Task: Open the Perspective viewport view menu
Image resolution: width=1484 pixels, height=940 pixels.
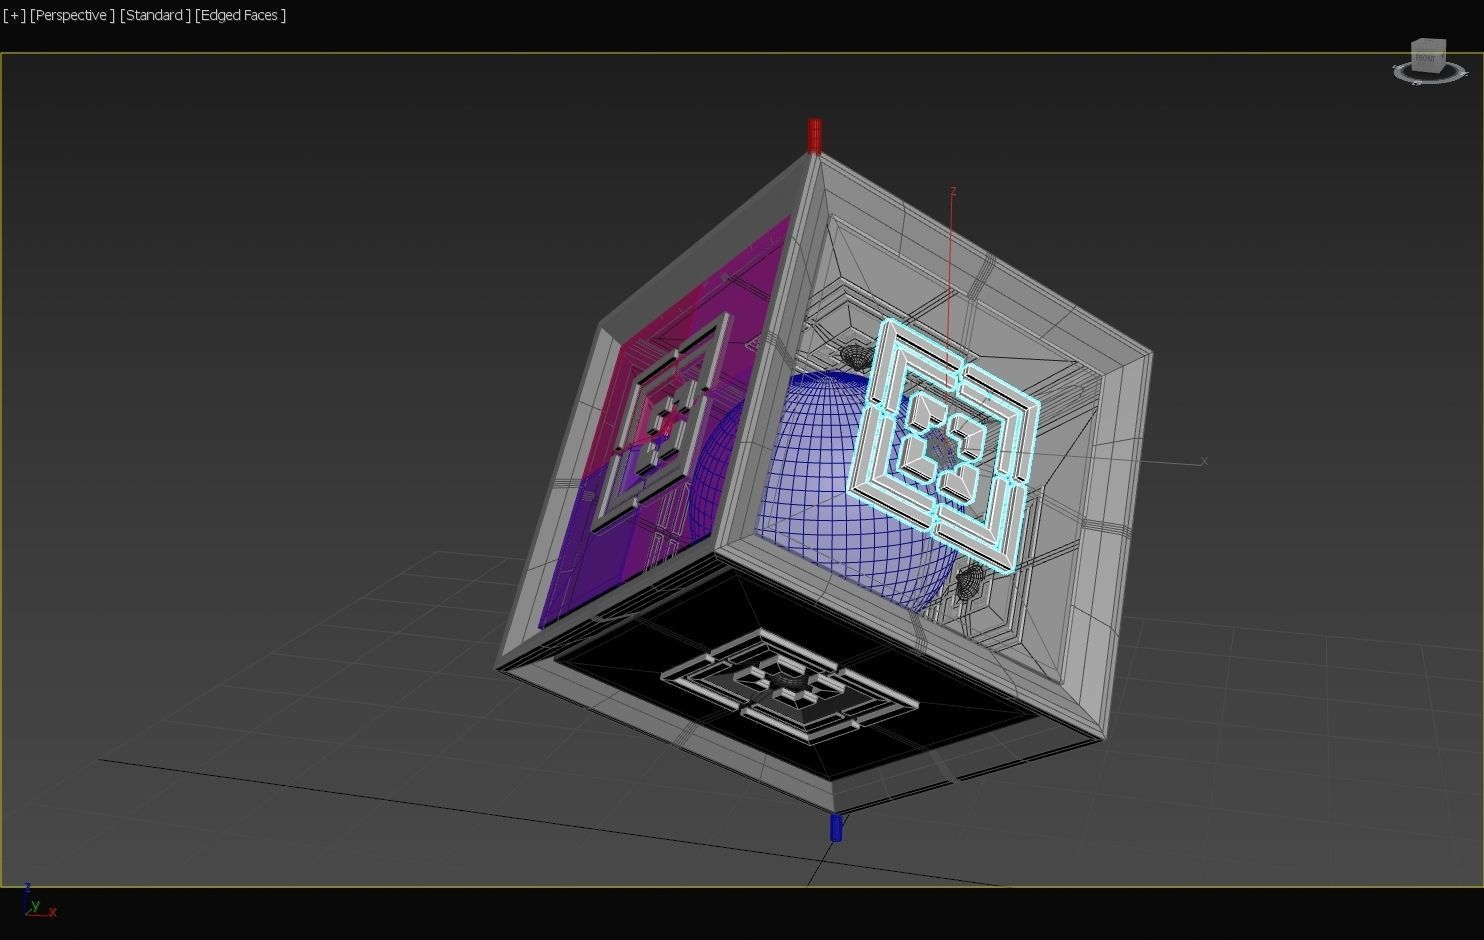Action: point(72,15)
